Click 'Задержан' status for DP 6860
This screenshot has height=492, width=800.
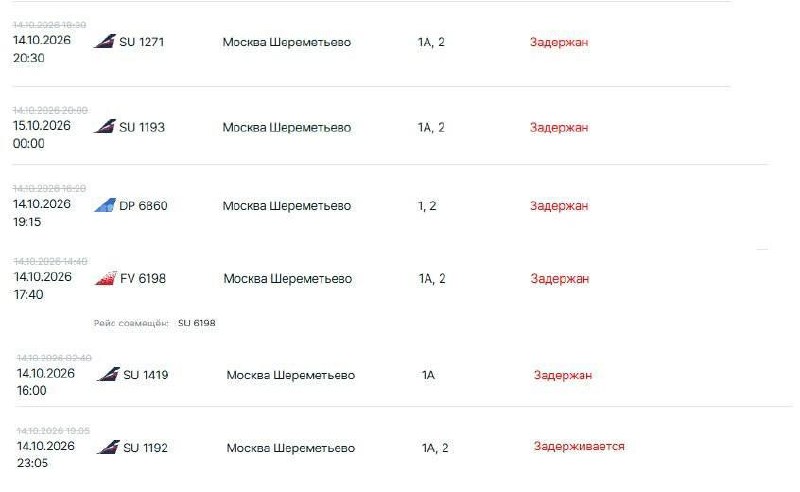(559, 206)
